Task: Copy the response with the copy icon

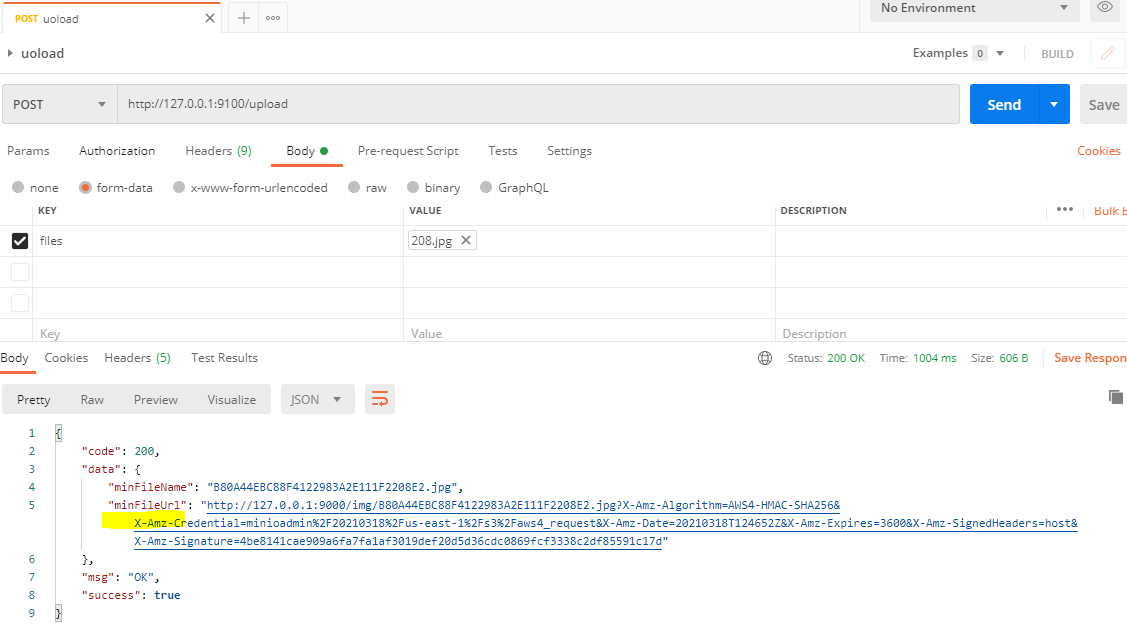Action: pos(1116,396)
